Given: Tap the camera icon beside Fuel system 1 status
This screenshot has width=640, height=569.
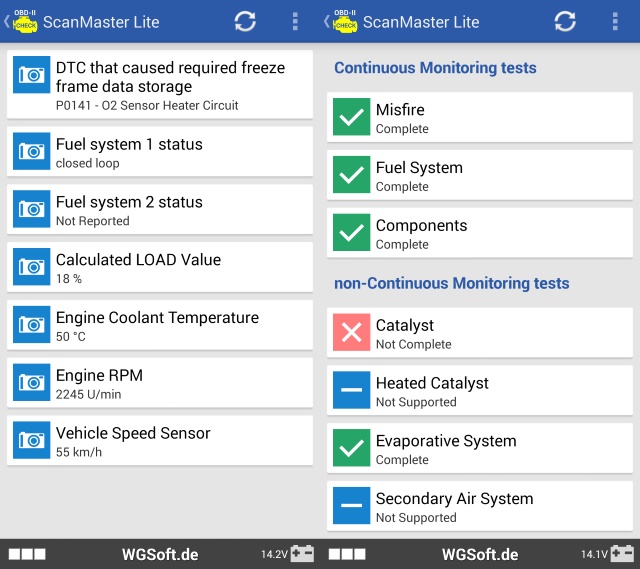Looking at the screenshot, I should pos(31,150).
